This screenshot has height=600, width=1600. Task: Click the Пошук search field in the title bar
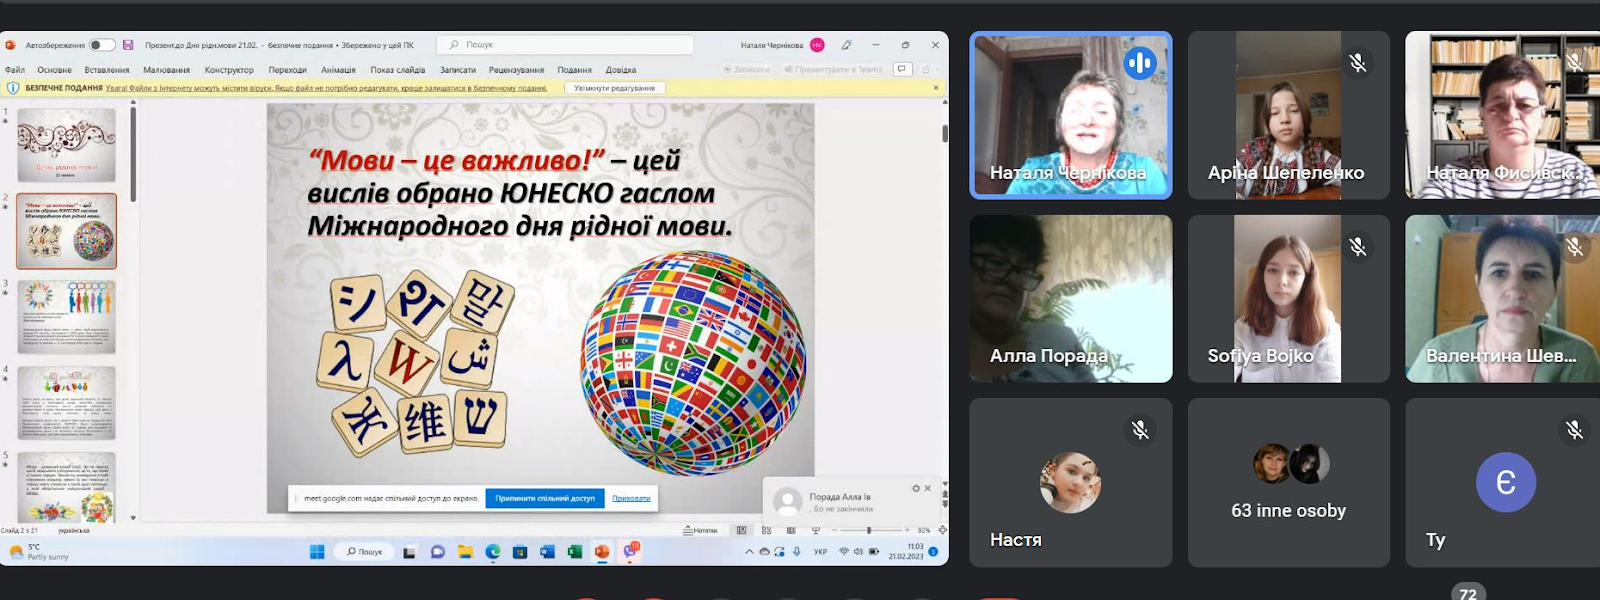(x=565, y=45)
